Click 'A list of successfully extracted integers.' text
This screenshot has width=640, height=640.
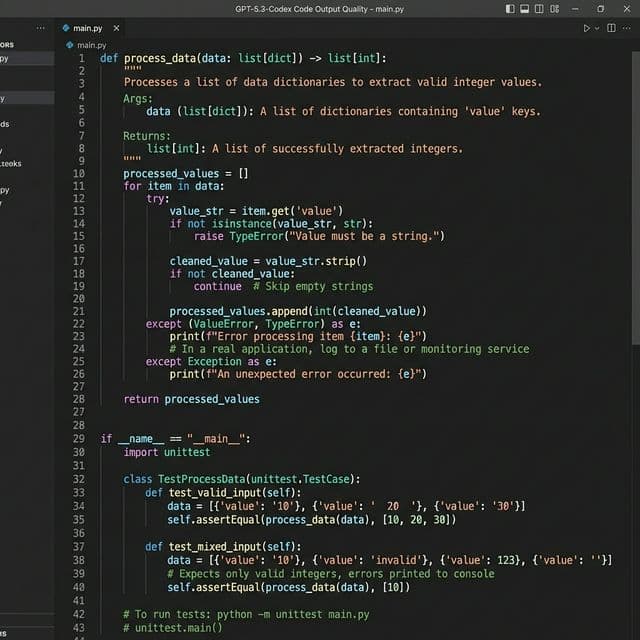pyautogui.click(x=338, y=149)
